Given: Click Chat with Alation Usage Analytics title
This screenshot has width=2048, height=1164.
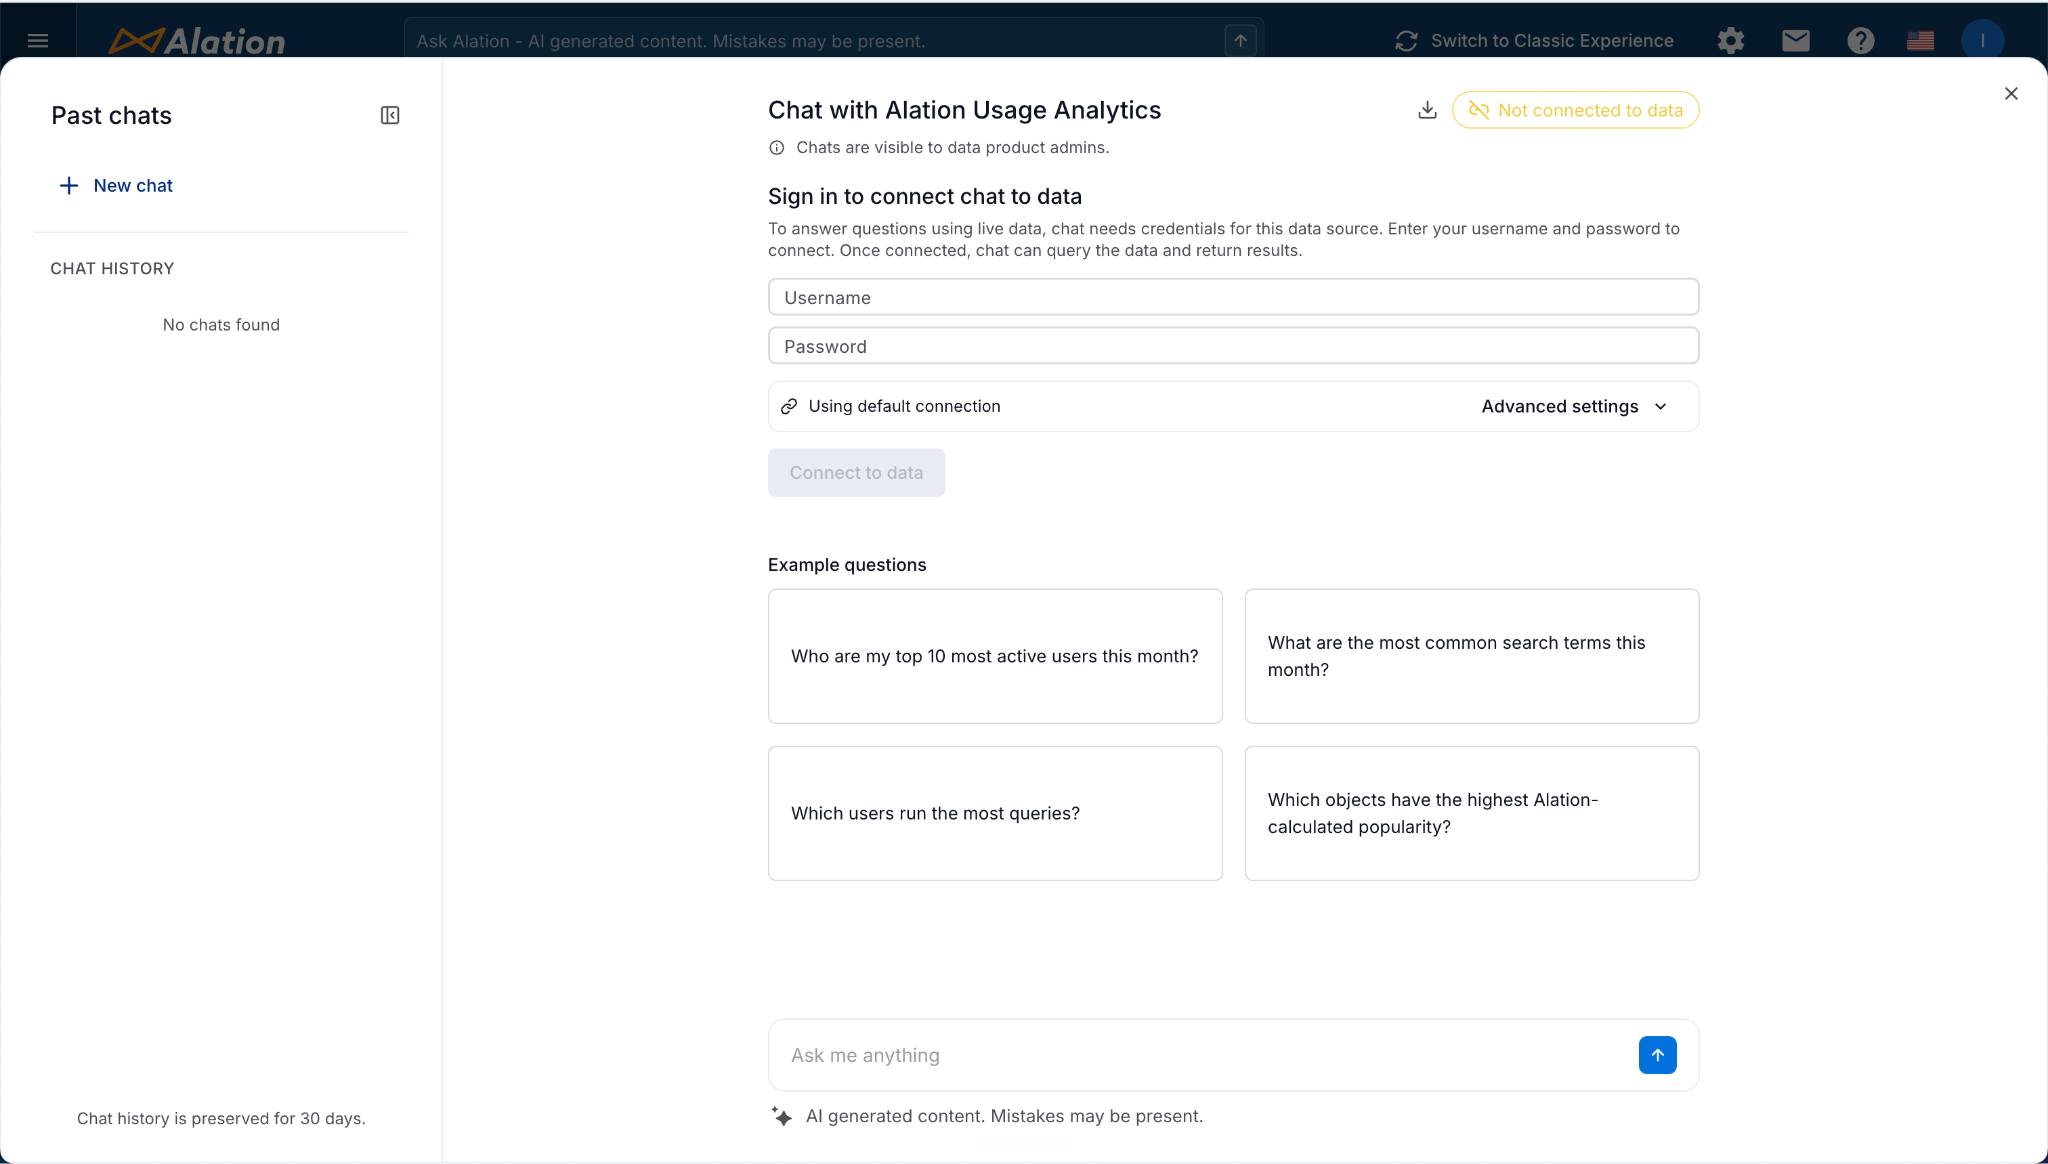Looking at the screenshot, I should pyautogui.click(x=964, y=110).
